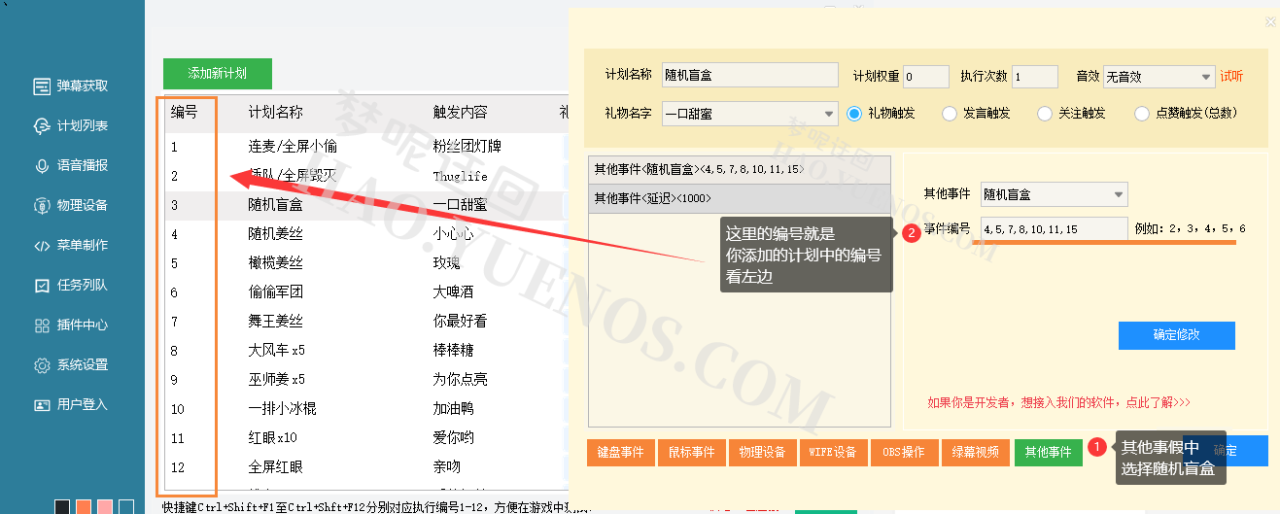Click 绿幕视频 event button
This screenshot has height=514, width=1280.
[975, 452]
